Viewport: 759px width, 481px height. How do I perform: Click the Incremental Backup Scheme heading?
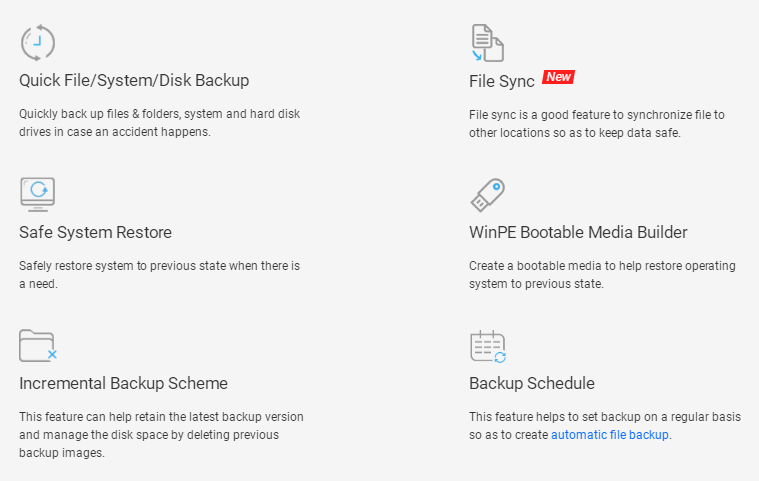click(x=123, y=383)
